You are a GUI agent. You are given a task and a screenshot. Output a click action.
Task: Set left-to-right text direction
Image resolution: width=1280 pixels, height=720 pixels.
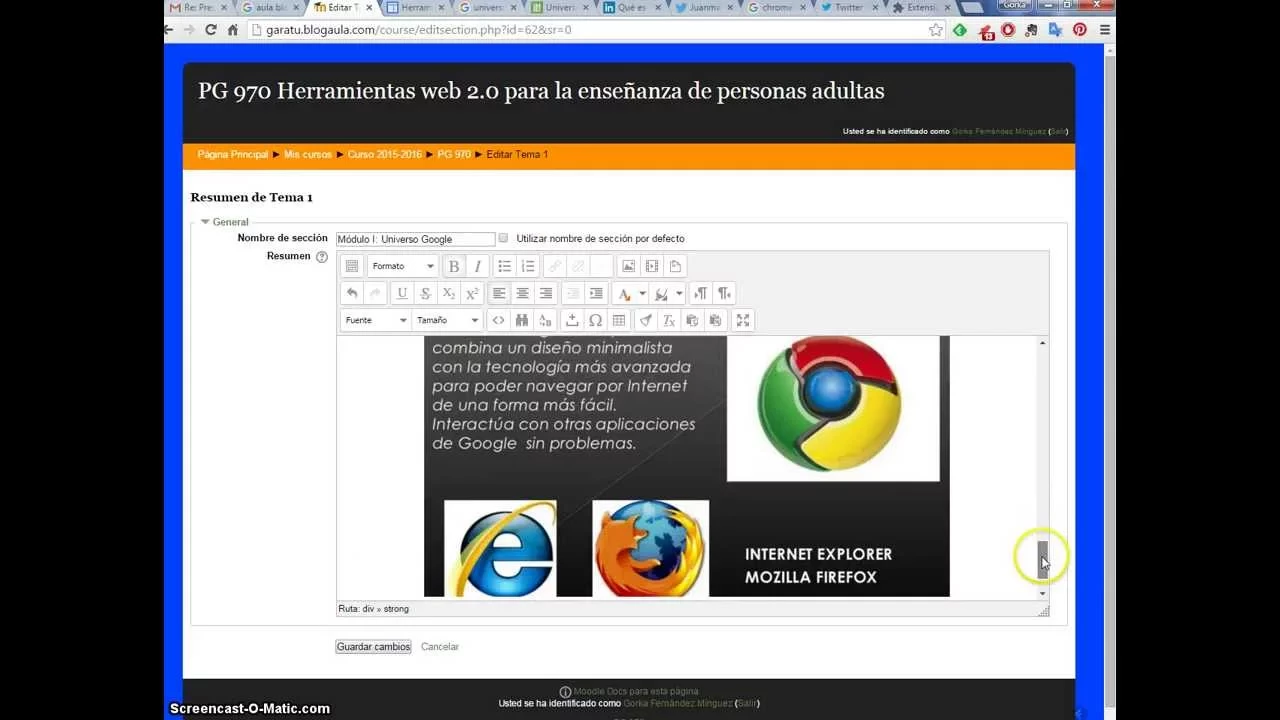(701, 293)
